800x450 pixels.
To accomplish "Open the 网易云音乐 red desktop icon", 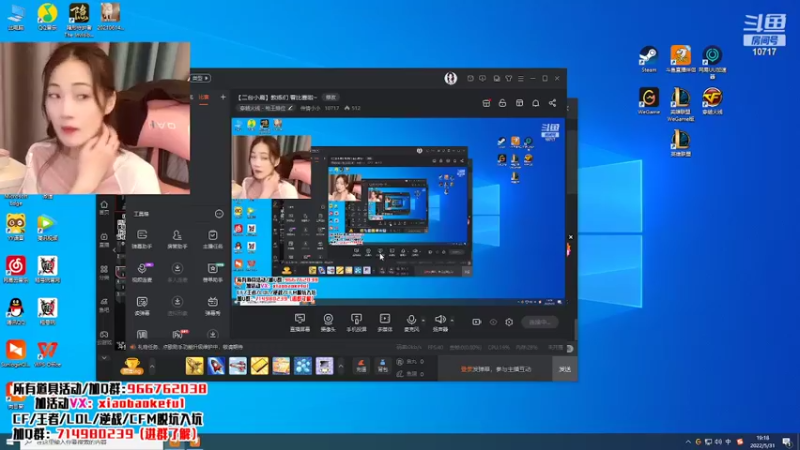I will (x=16, y=269).
